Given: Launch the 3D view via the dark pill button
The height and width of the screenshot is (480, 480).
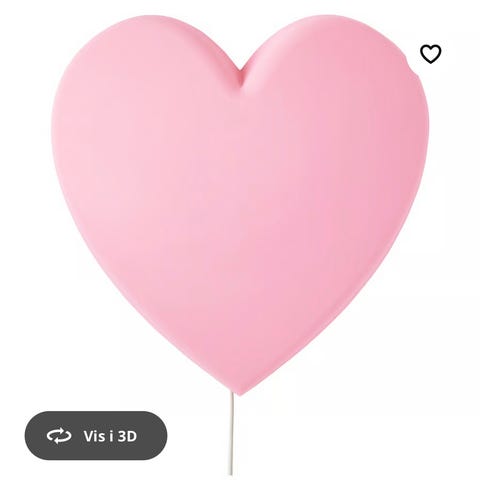Looking at the screenshot, I should (x=96, y=436).
